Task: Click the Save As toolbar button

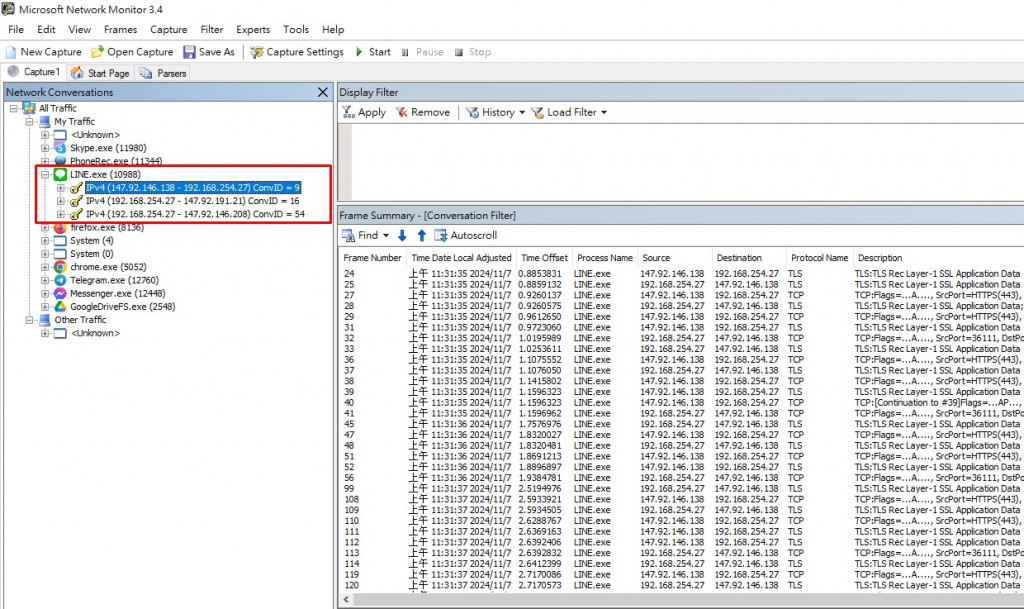Action: pyautogui.click(x=209, y=52)
